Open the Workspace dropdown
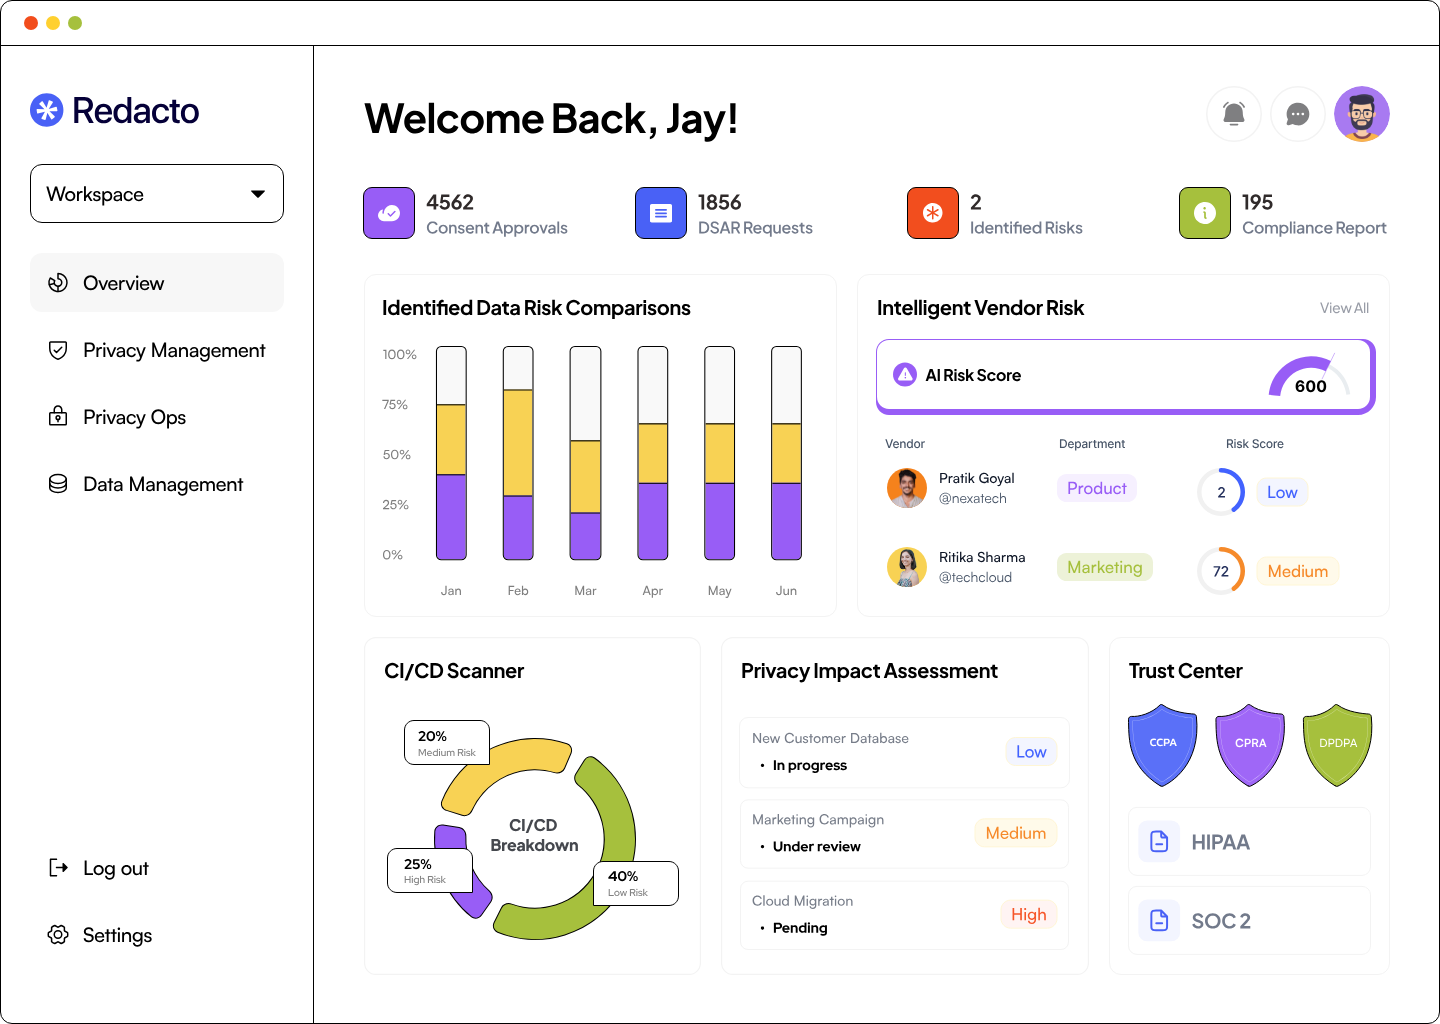 coord(157,194)
